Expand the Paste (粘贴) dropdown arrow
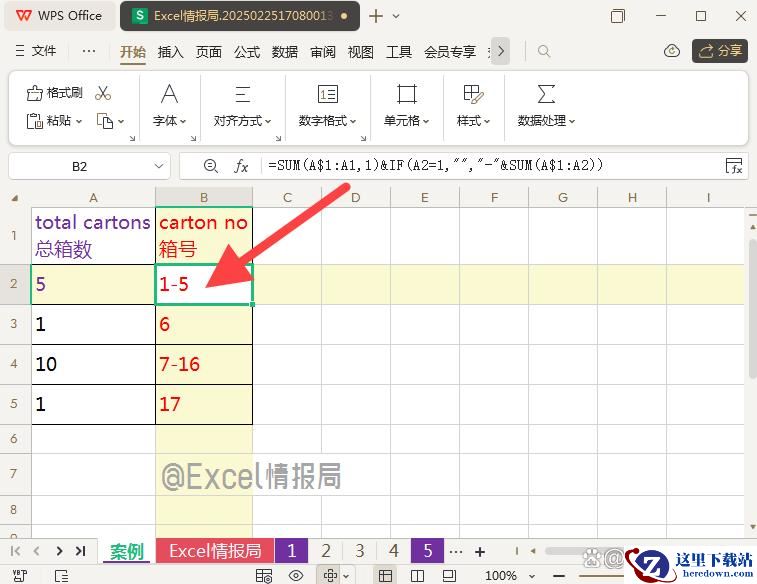The height and width of the screenshot is (584, 757). [79, 121]
